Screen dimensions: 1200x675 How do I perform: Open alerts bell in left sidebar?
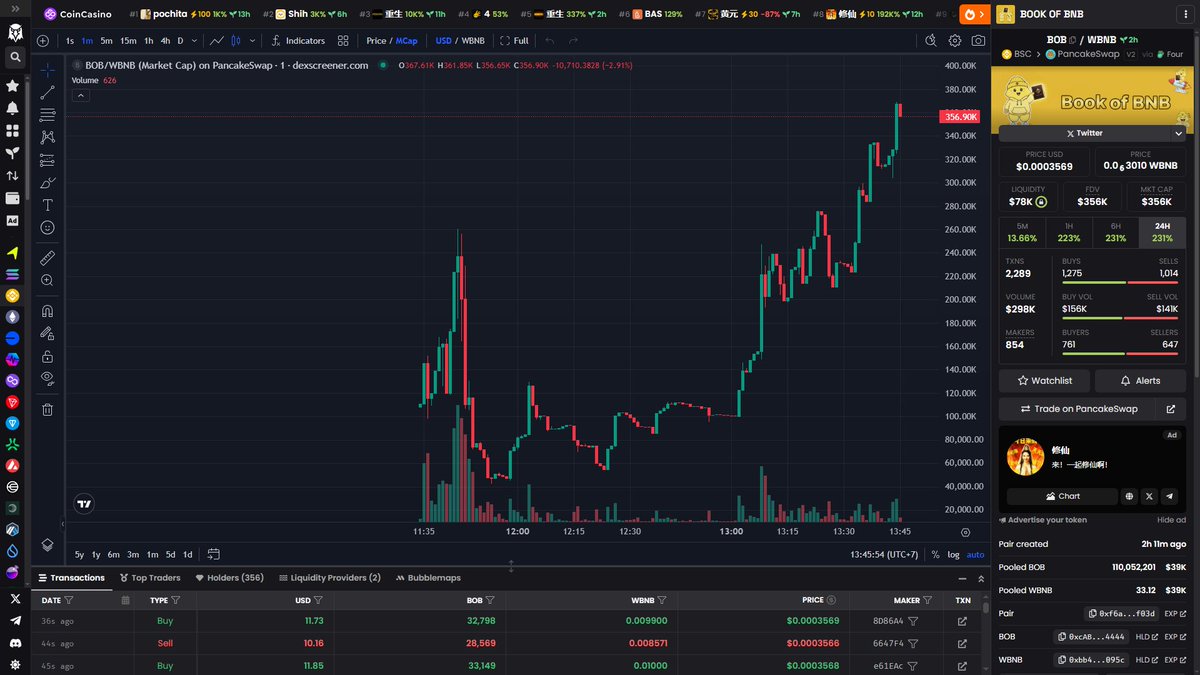click(x=13, y=108)
